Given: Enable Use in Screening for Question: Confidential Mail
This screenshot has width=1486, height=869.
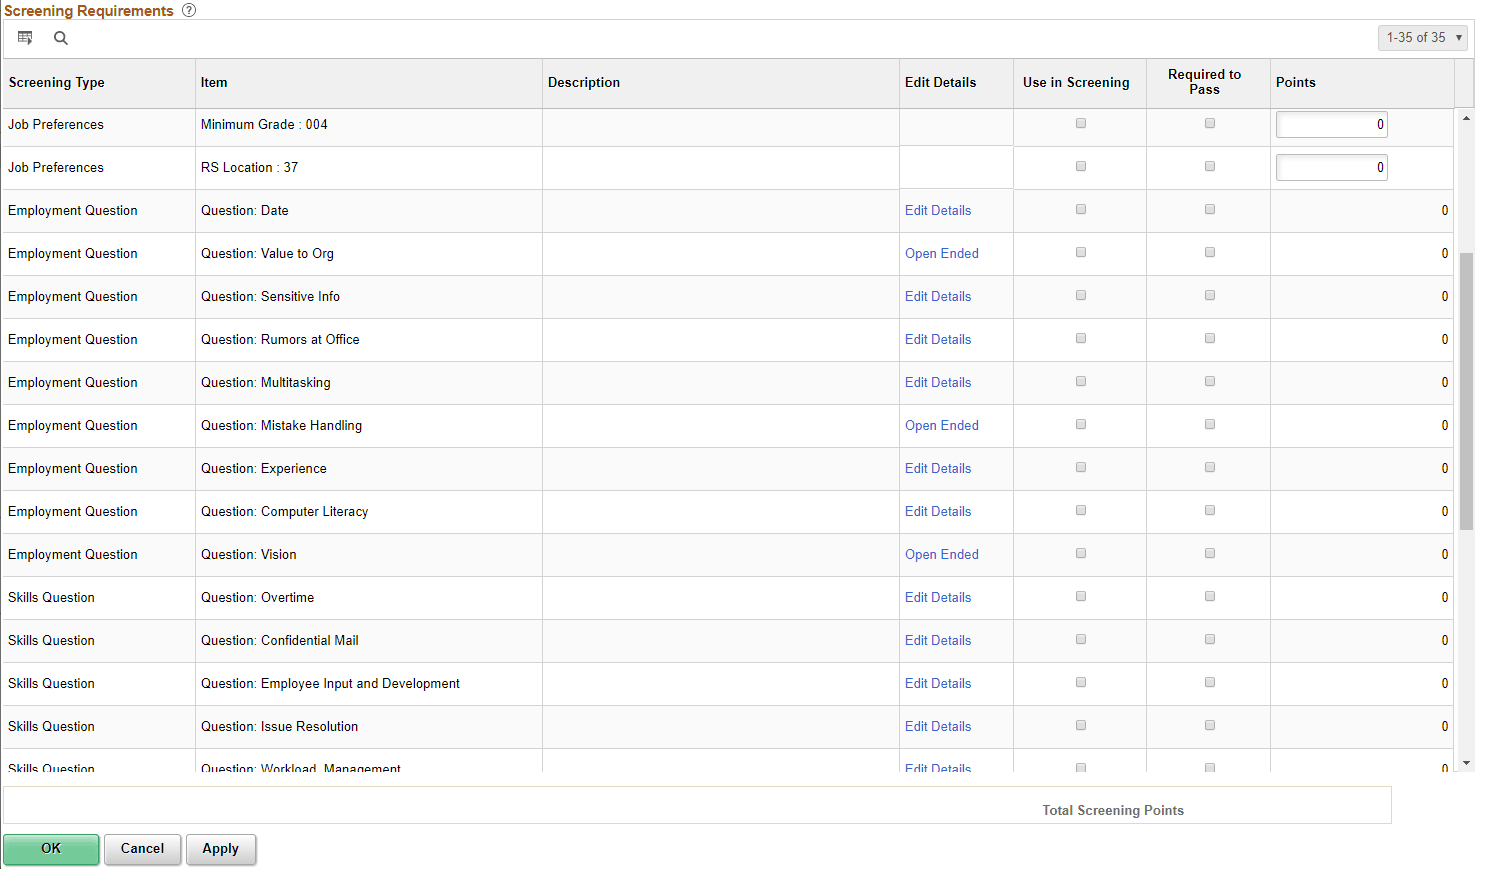Looking at the screenshot, I should pos(1080,638).
